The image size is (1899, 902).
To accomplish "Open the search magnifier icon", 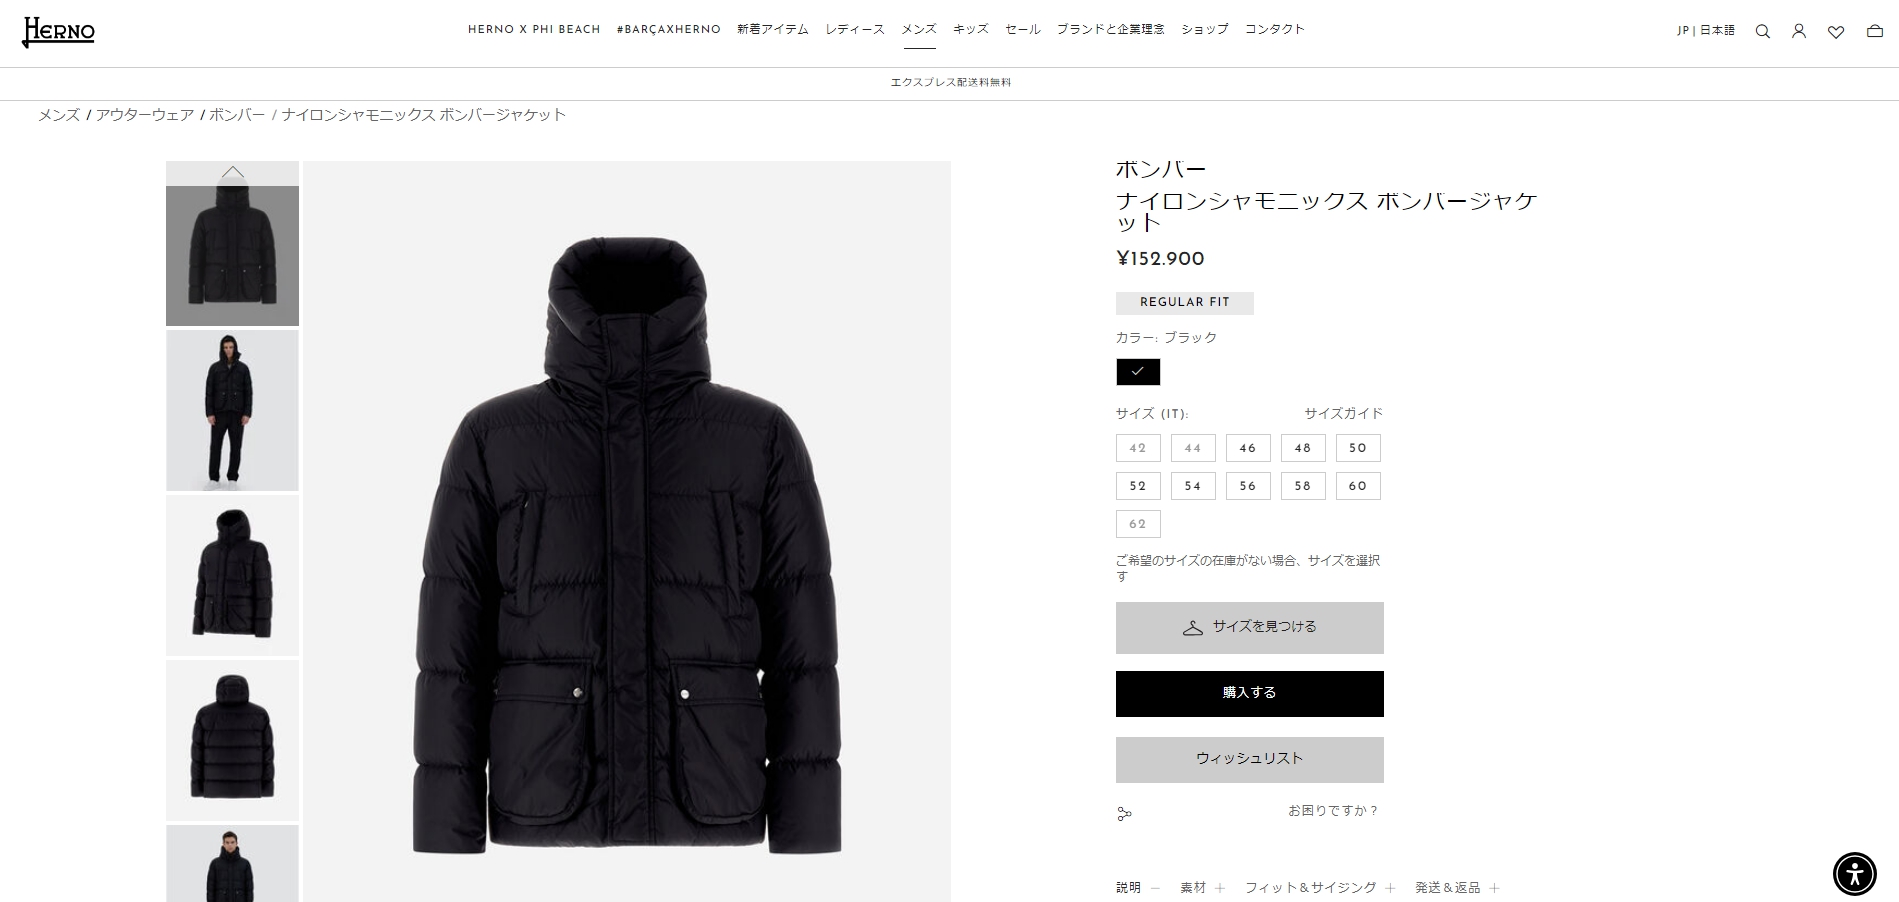I will click(x=1763, y=31).
